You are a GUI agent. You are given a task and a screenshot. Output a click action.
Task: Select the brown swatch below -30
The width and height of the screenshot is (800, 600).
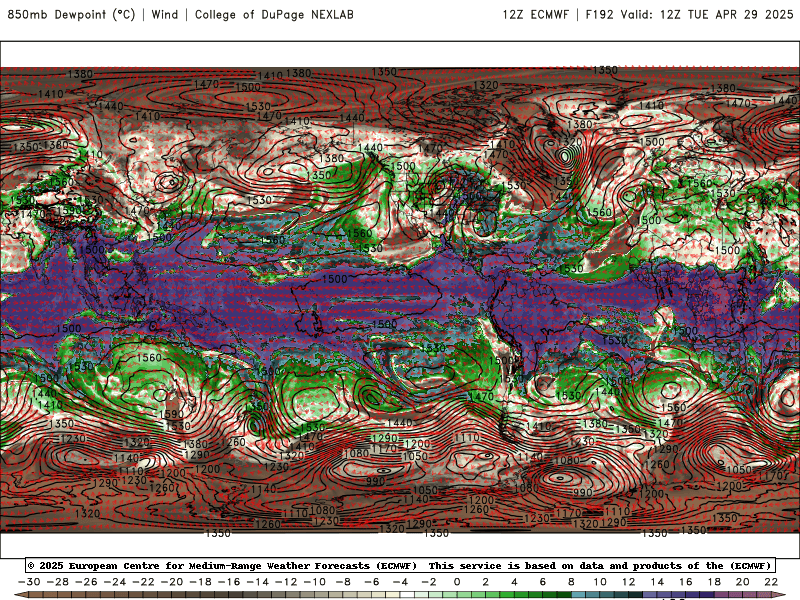pos(36,596)
